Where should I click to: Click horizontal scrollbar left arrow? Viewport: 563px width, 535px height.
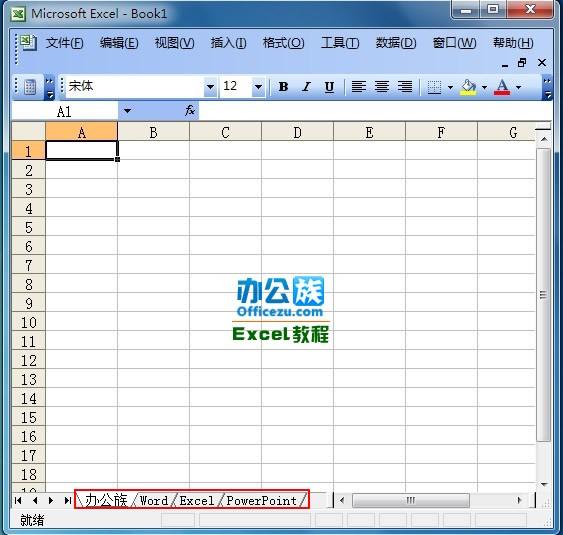click(342, 500)
